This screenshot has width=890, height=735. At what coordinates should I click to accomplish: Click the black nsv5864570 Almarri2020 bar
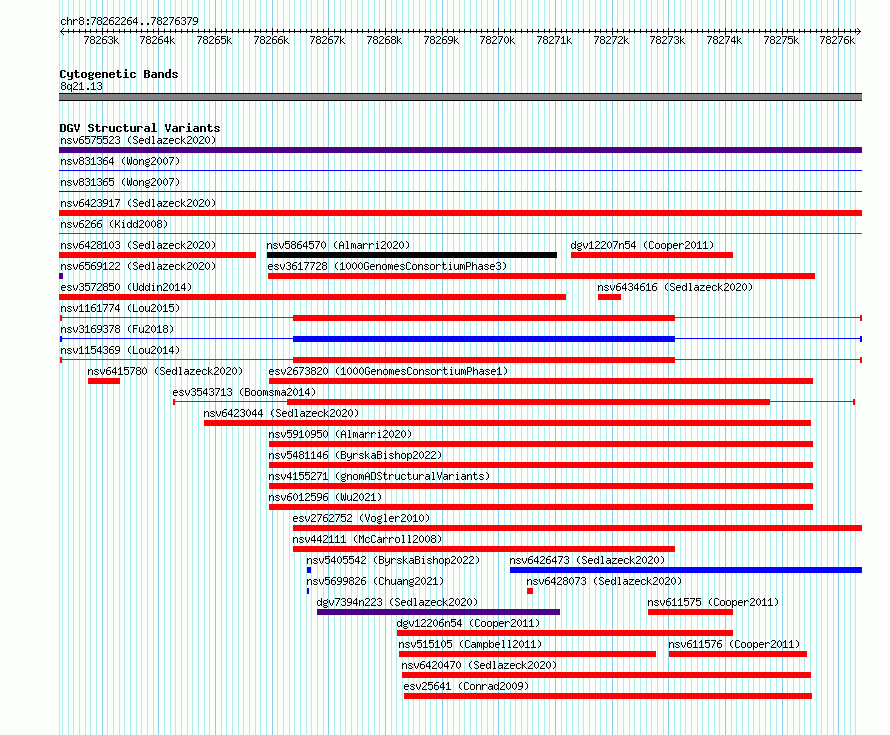[412, 255]
